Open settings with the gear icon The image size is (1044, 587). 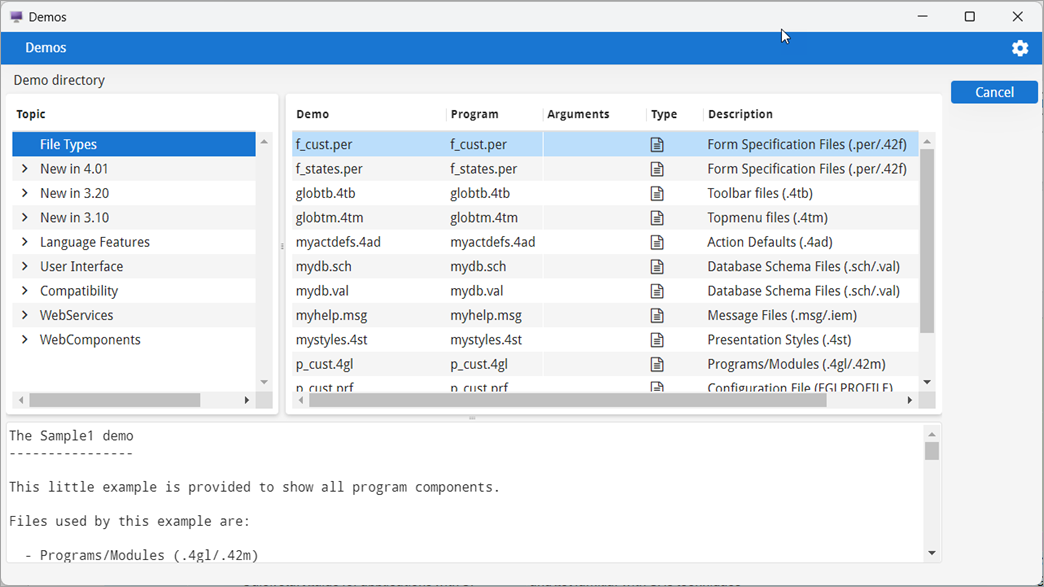pos(1020,47)
